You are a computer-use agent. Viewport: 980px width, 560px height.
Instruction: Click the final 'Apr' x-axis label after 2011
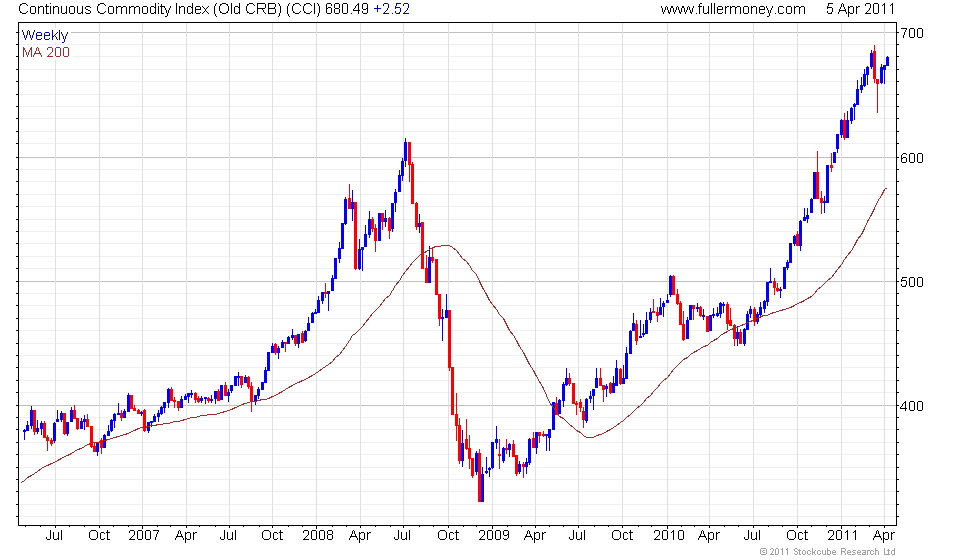(884, 535)
